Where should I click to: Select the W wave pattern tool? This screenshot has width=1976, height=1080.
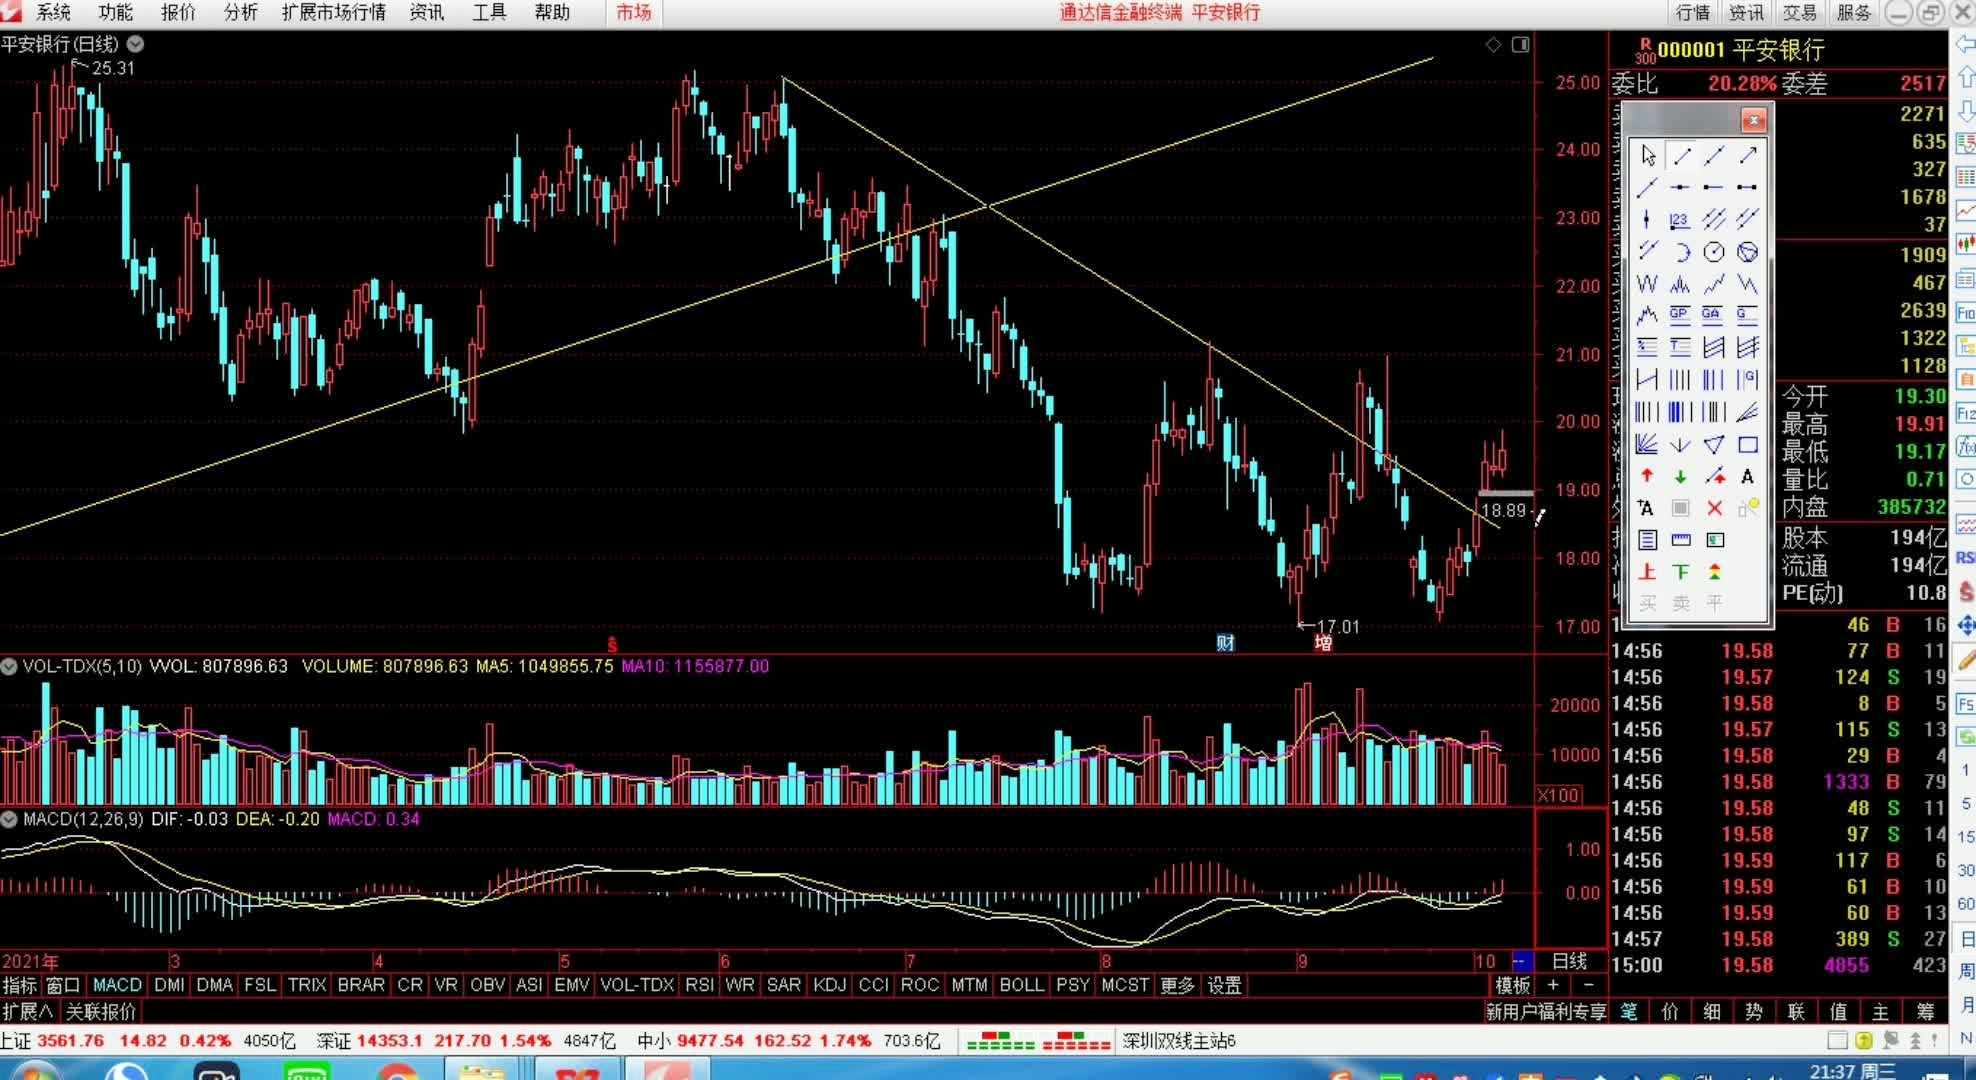click(x=1648, y=284)
